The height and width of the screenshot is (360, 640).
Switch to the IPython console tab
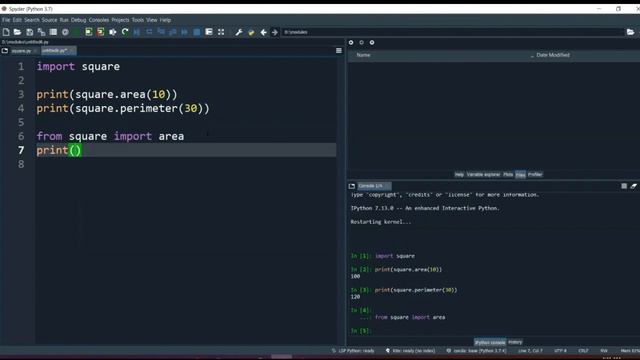click(x=490, y=342)
